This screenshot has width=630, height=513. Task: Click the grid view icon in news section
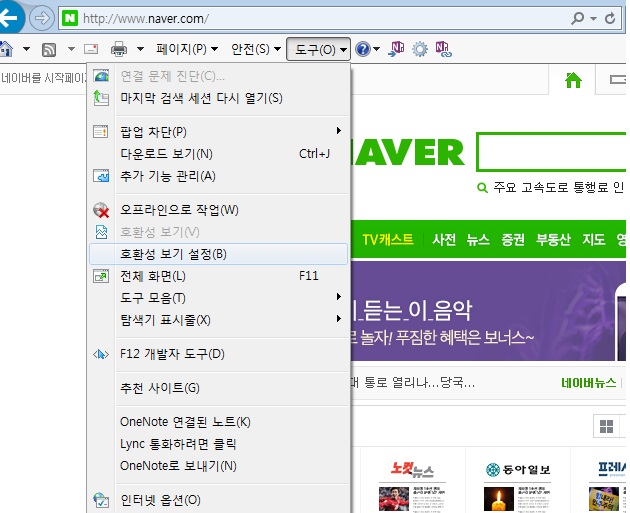pyautogui.click(x=606, y=427)
